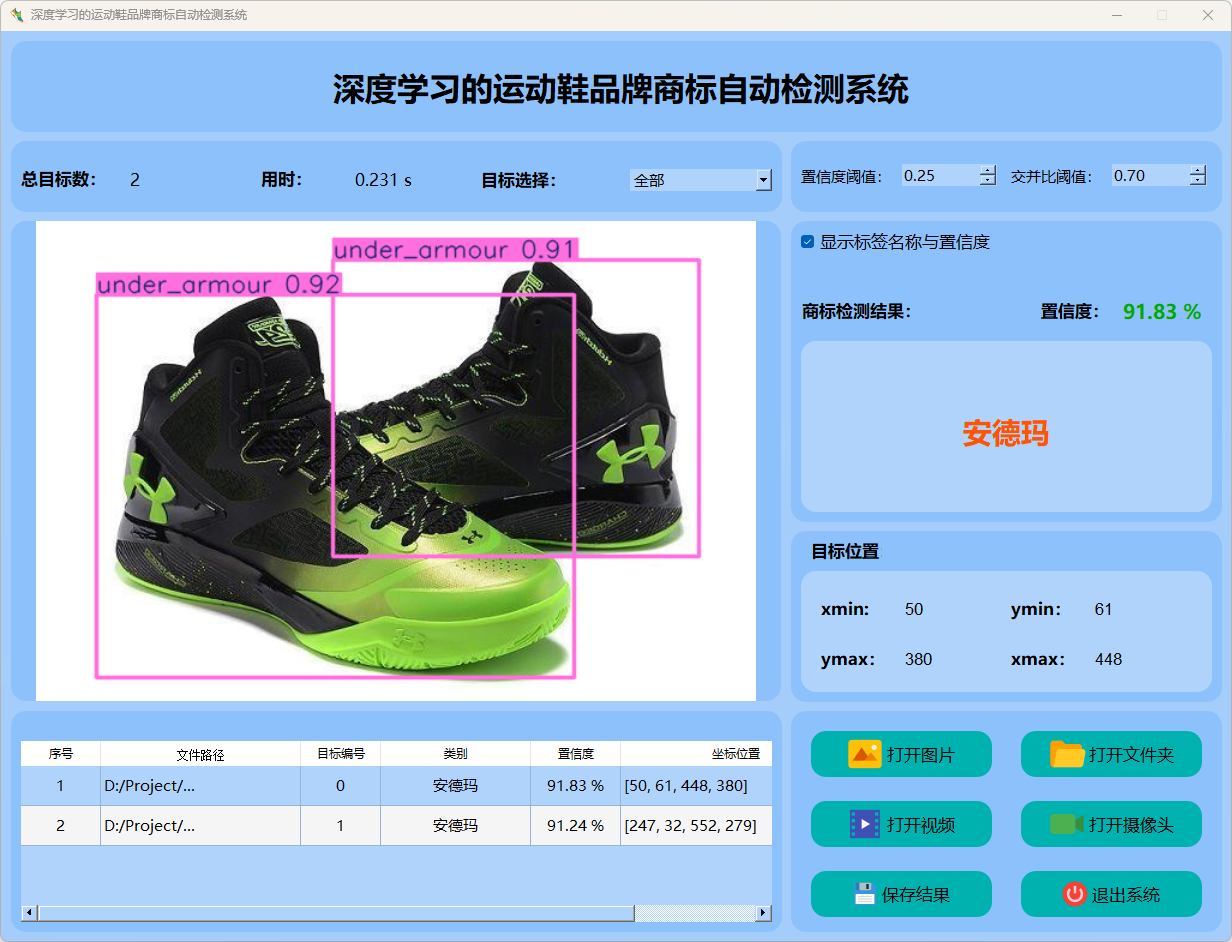Click the 退出系统 button label

point(1126,895)
